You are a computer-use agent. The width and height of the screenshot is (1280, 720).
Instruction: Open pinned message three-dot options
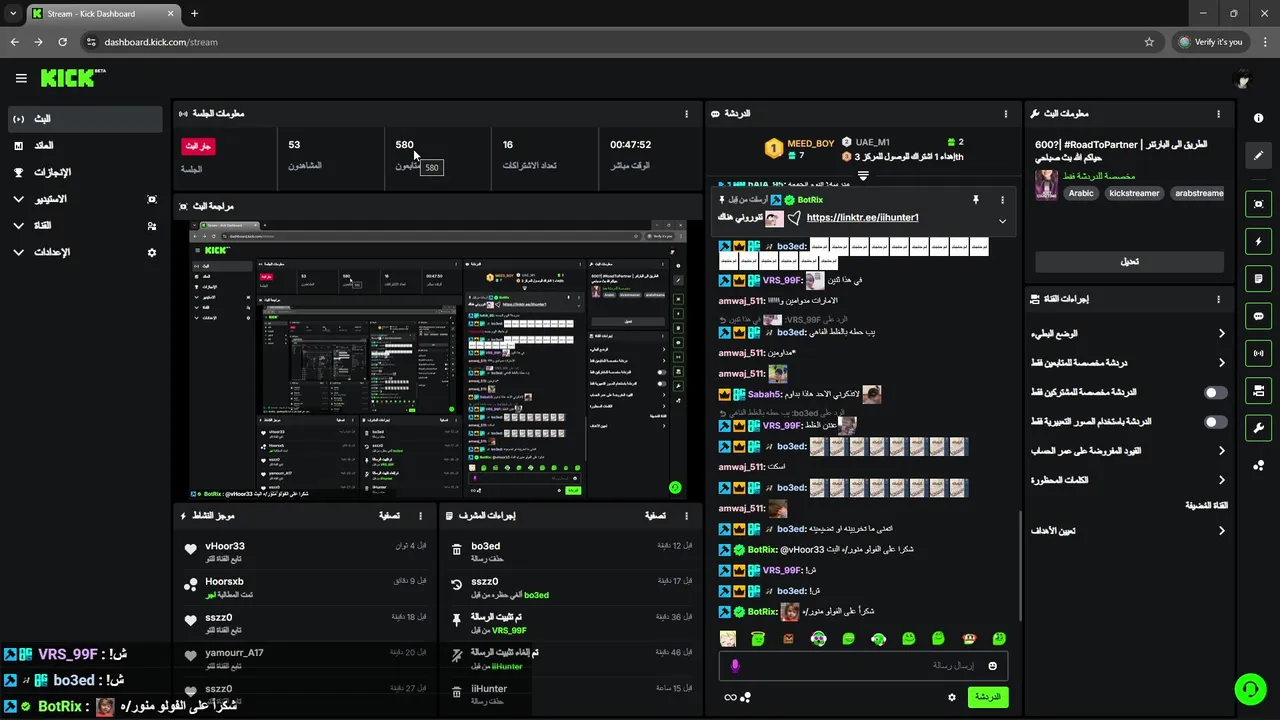click(x=1002, y=200)
